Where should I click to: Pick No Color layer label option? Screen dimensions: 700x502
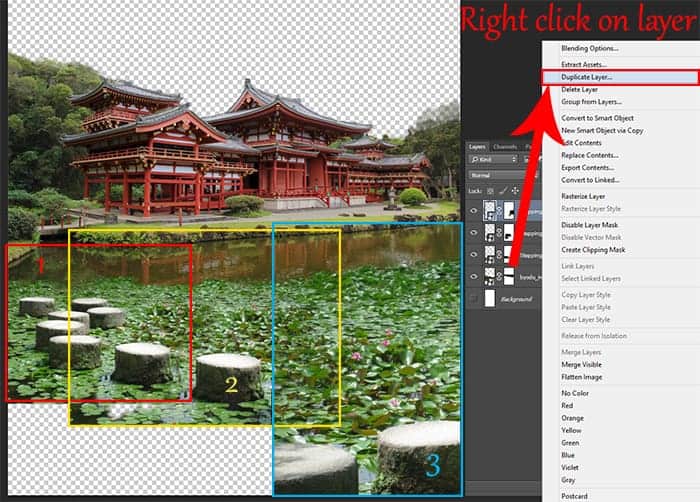[x=575, y=393]
